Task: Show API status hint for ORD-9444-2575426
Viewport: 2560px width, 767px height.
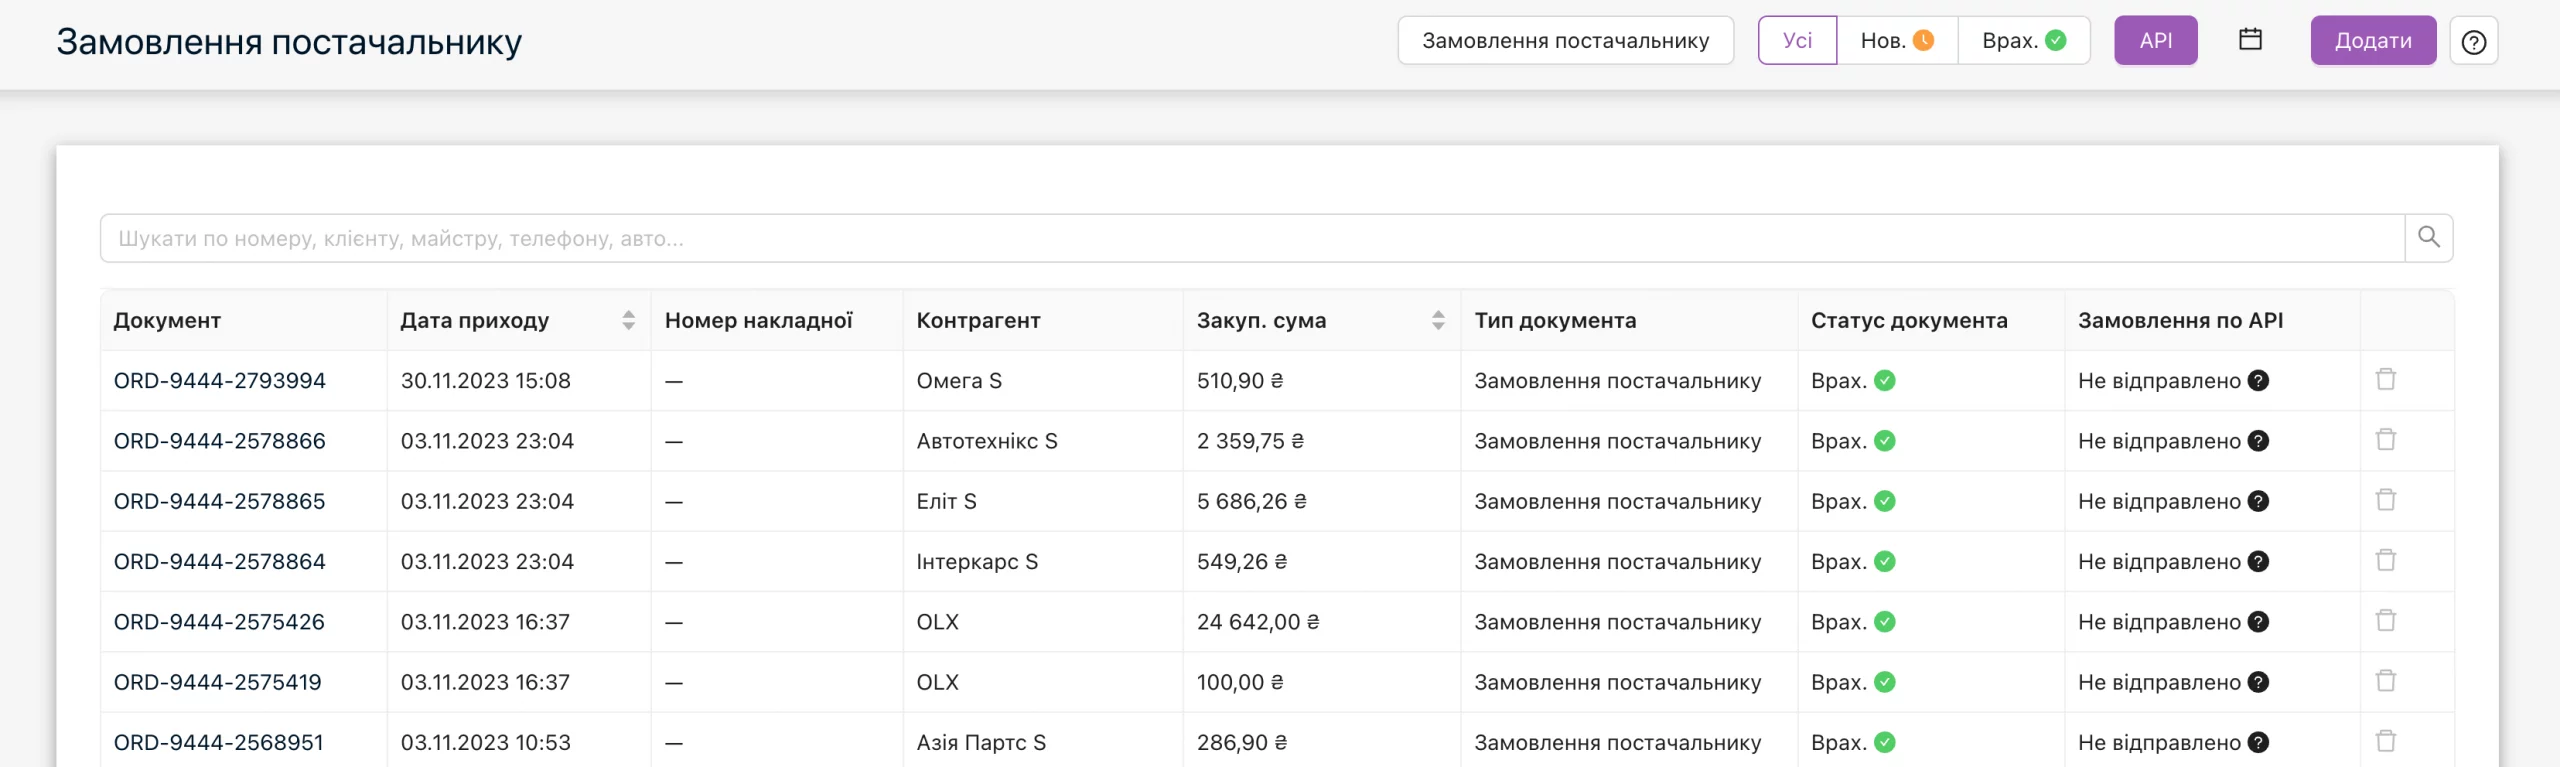Action: pos(2258,622)
